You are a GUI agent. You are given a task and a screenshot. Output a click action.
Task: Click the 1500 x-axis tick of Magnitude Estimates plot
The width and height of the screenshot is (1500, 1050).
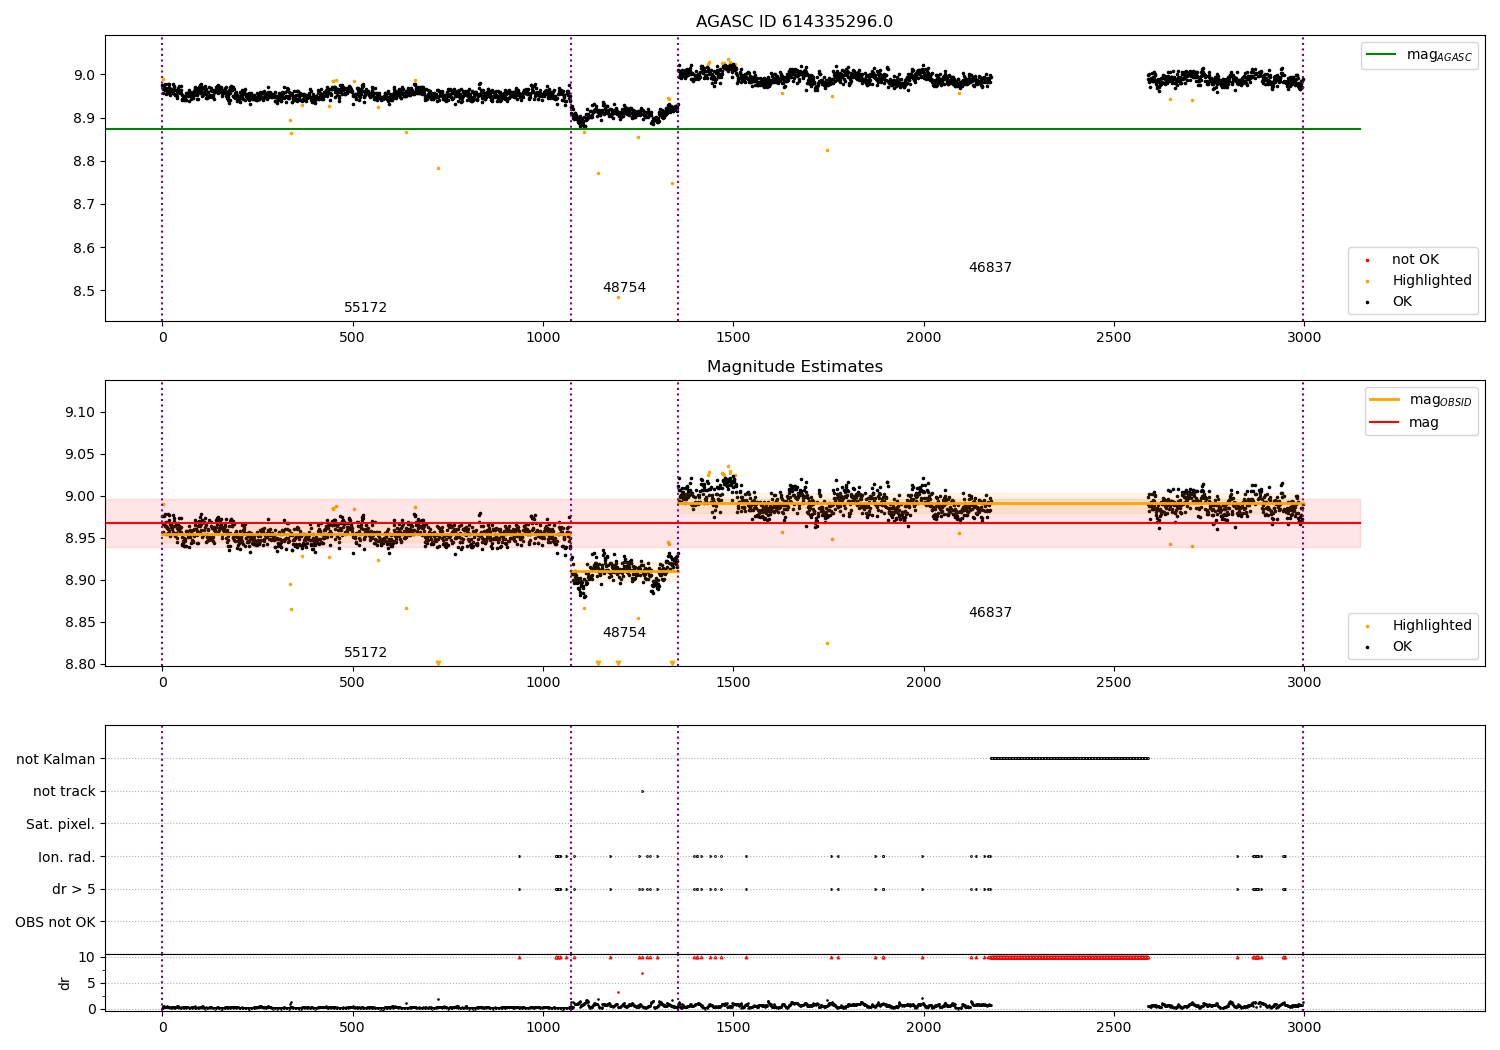(733, 683)
